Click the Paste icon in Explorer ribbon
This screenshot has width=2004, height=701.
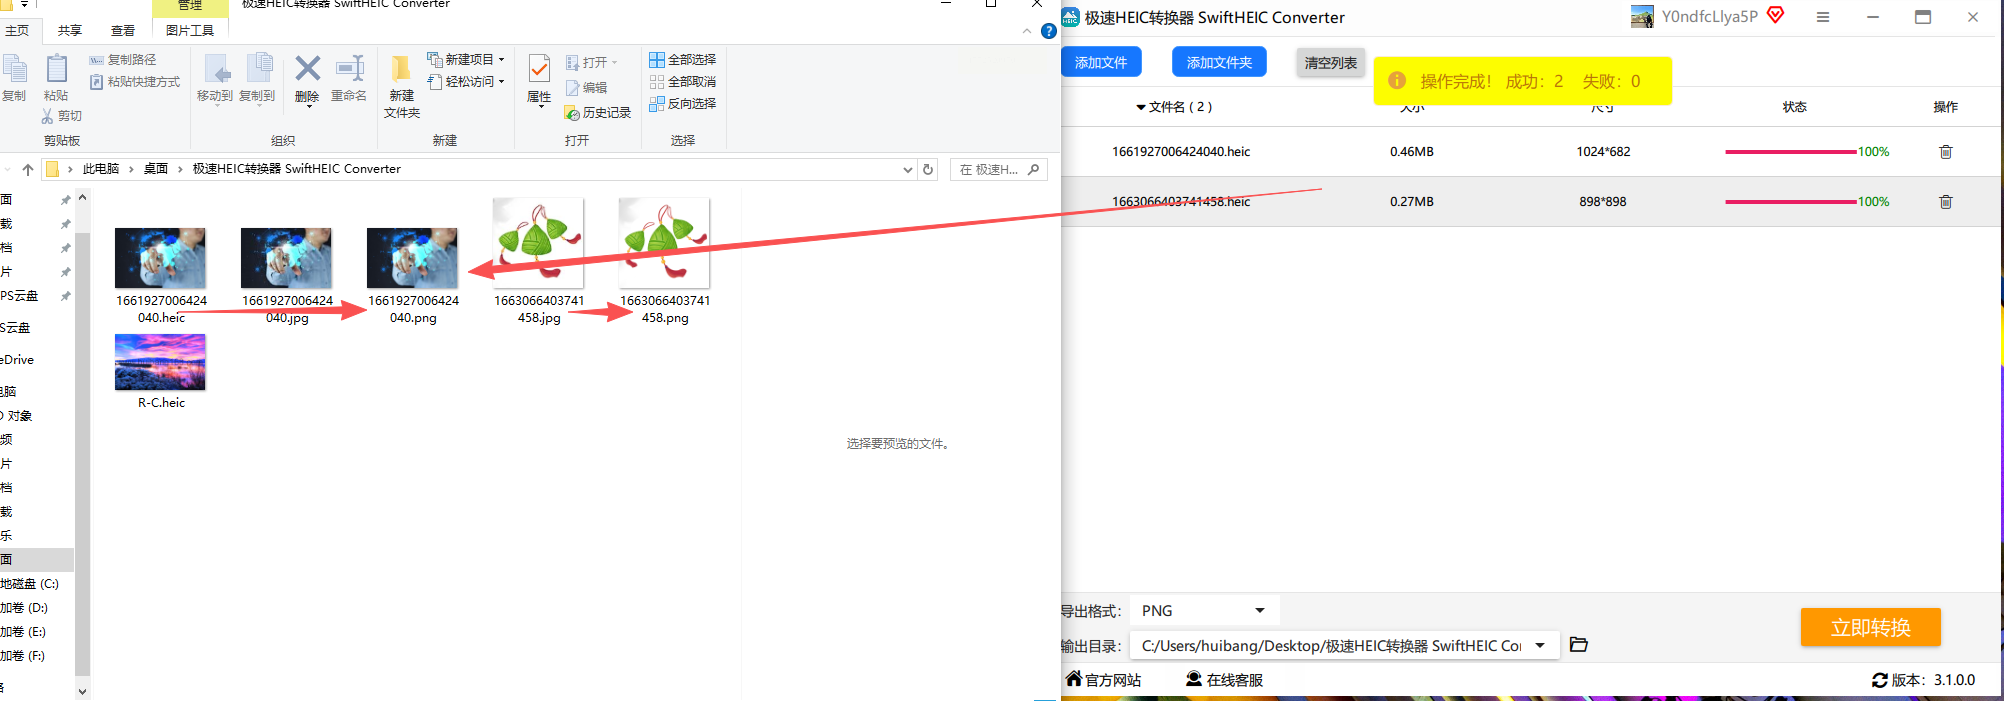pos(56,69)
